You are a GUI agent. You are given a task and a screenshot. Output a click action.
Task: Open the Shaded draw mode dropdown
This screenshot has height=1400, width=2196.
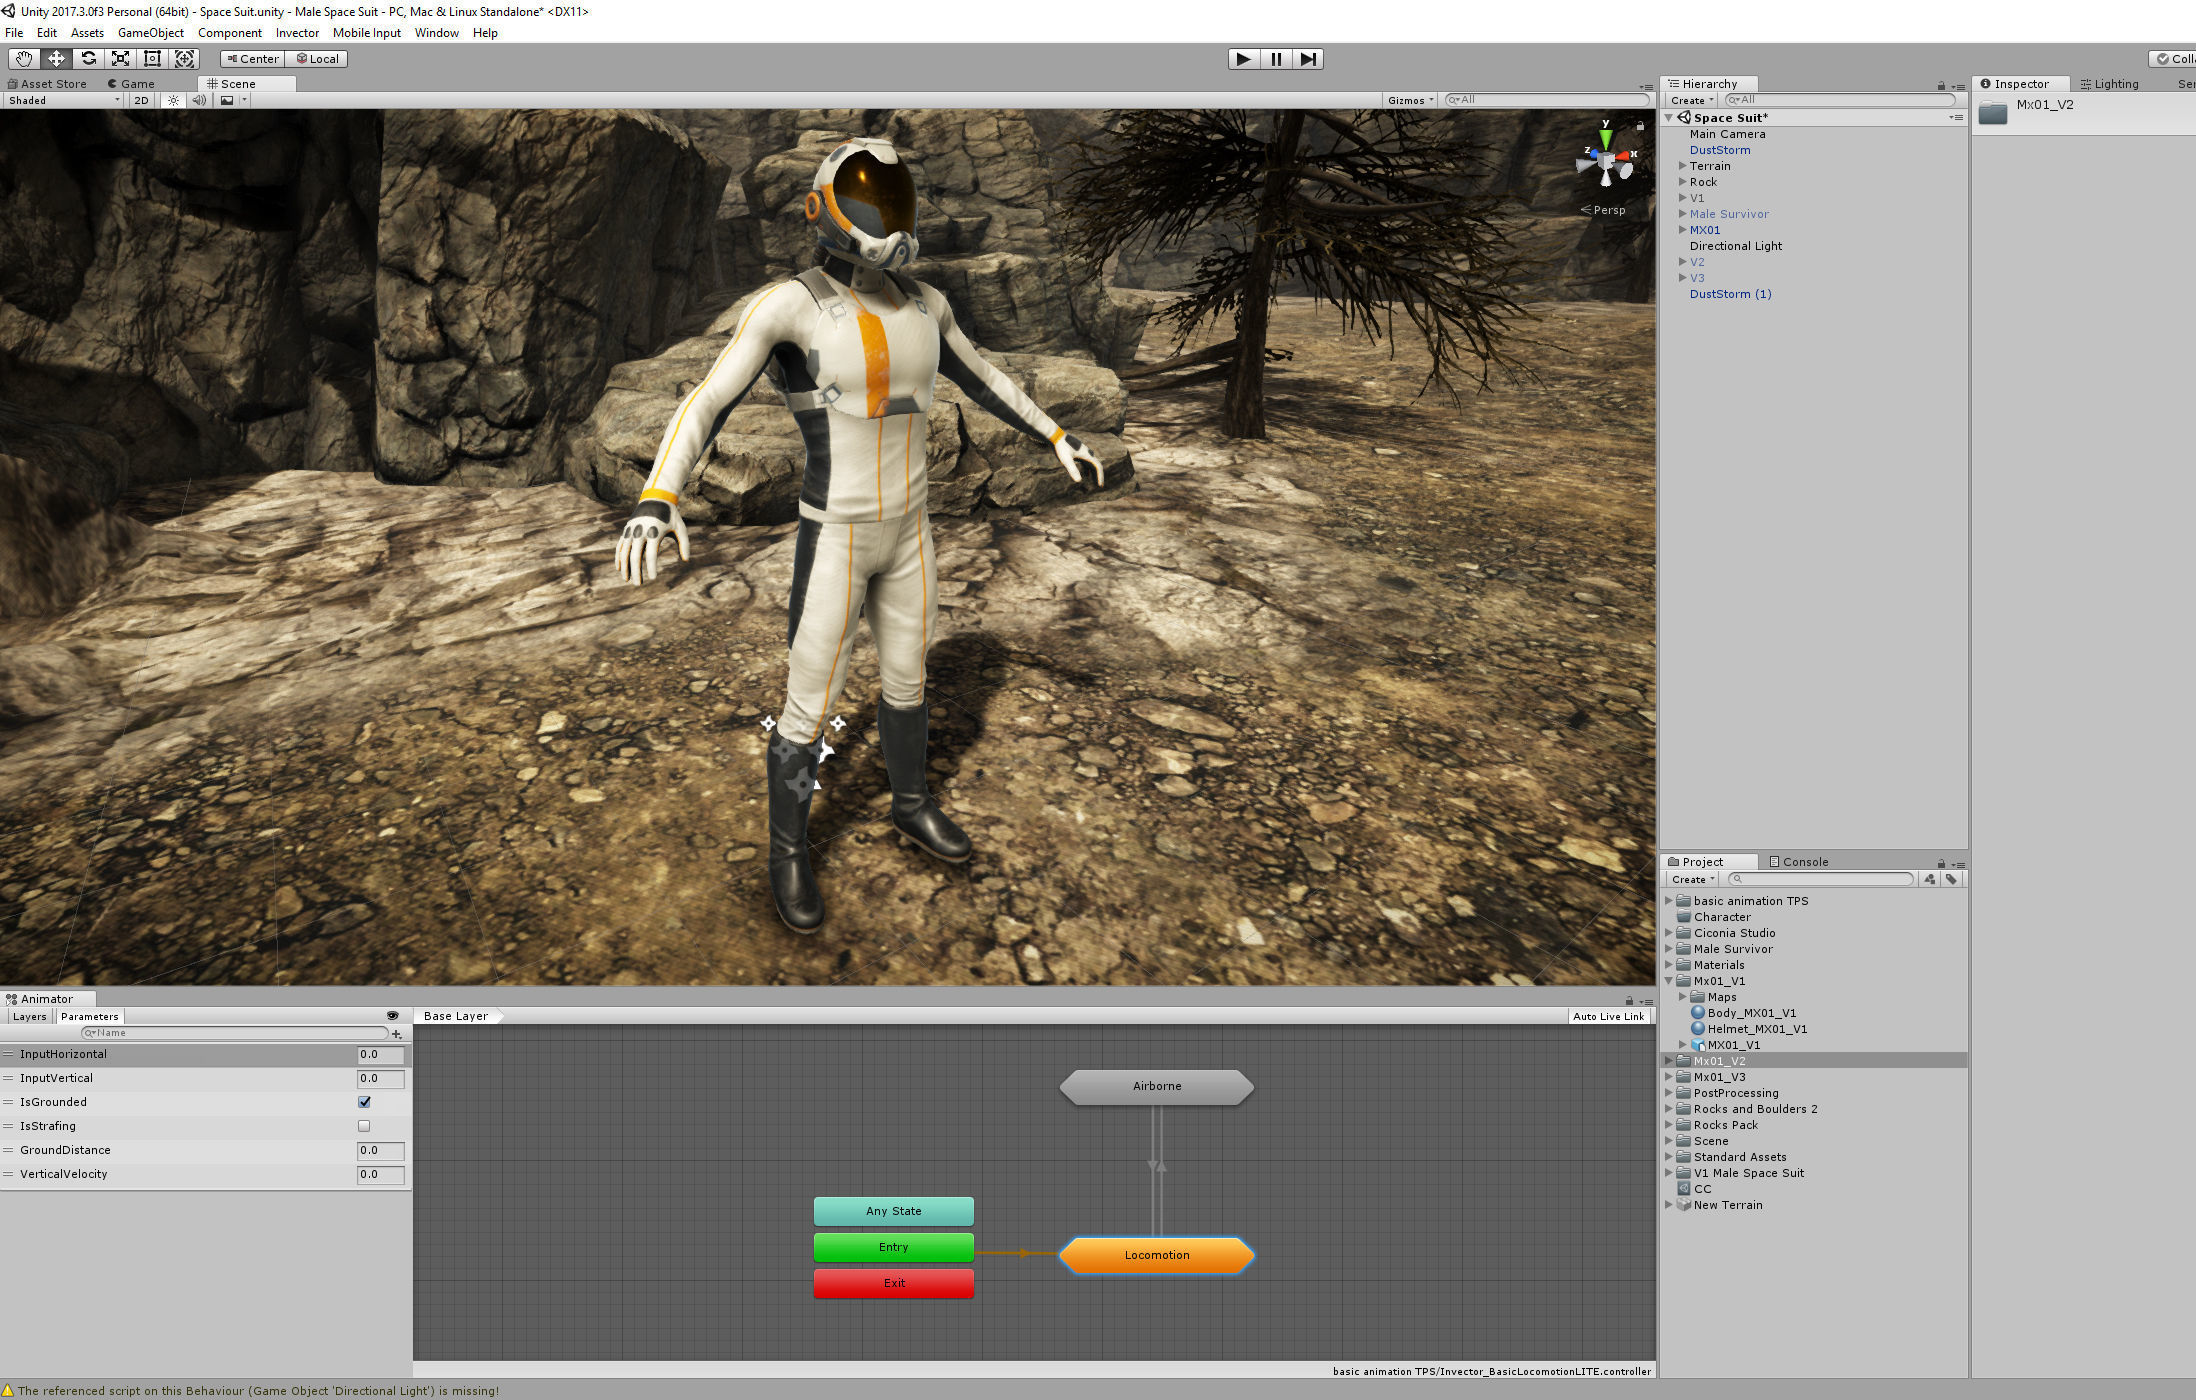[63, 100]
